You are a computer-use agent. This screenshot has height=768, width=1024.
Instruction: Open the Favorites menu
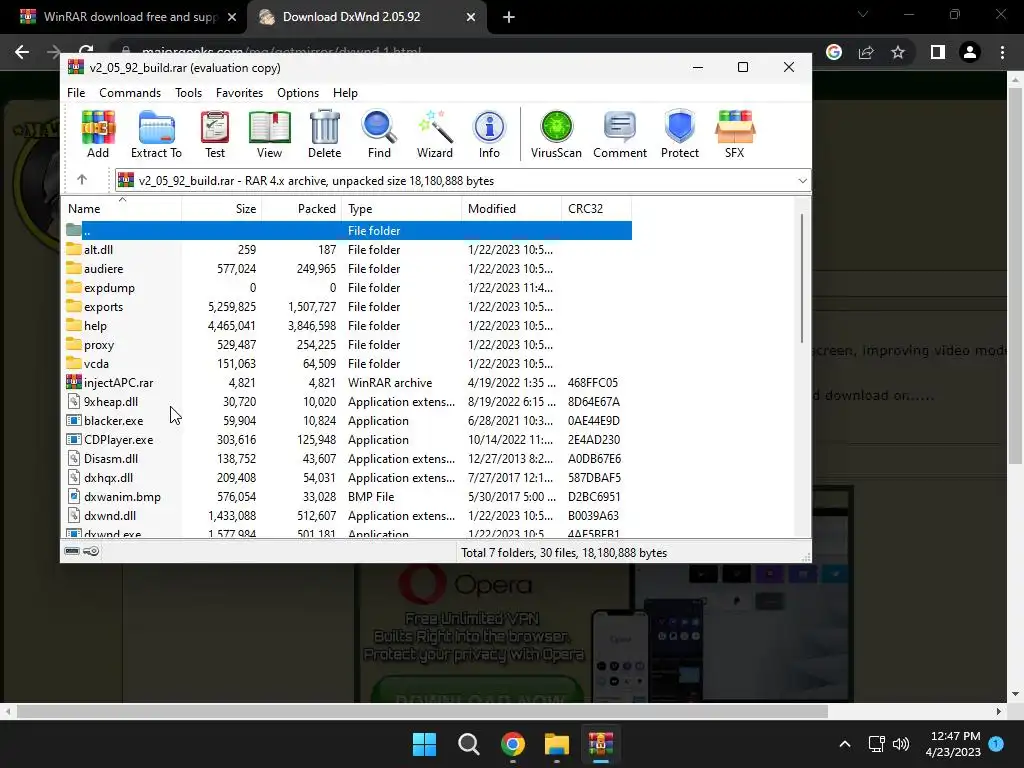tap(239, 93)
